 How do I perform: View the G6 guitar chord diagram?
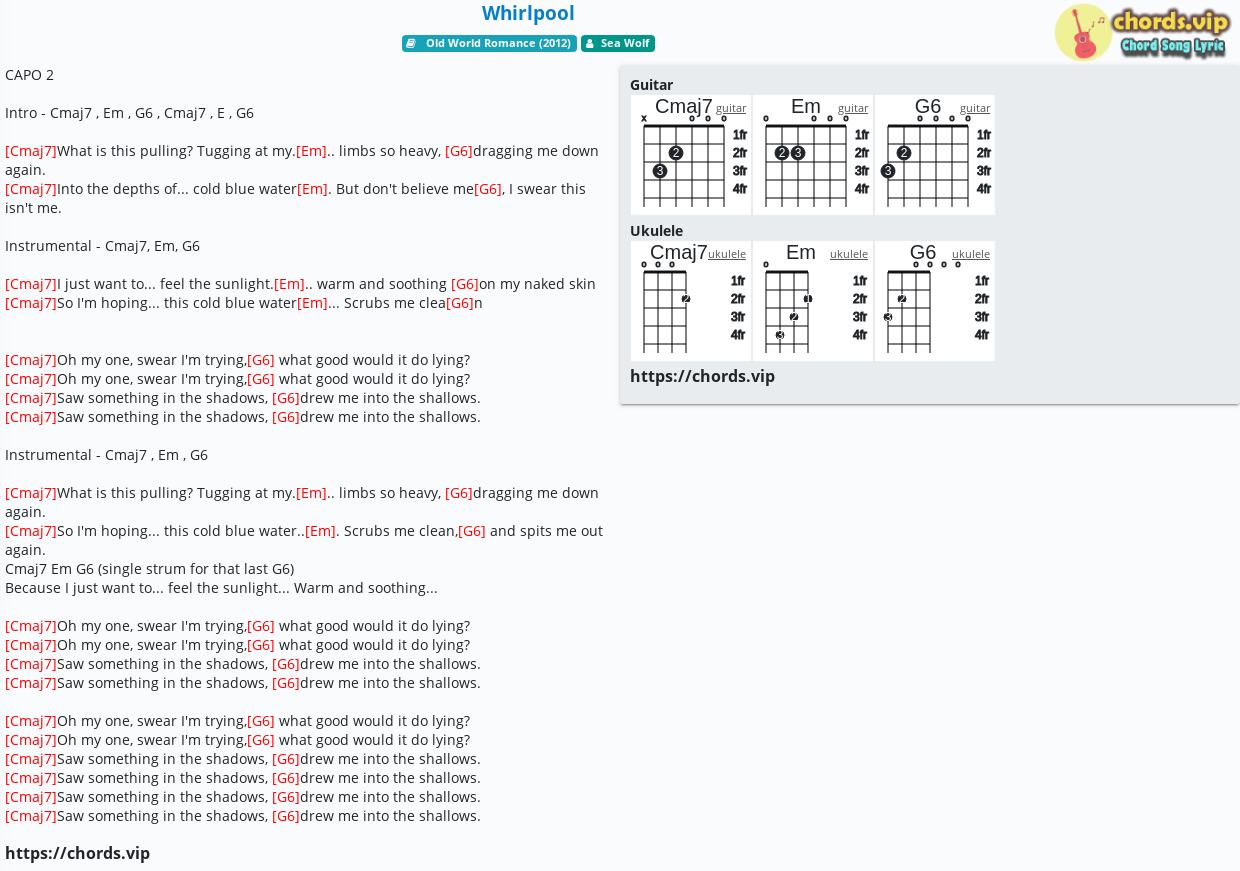point(935,155)
